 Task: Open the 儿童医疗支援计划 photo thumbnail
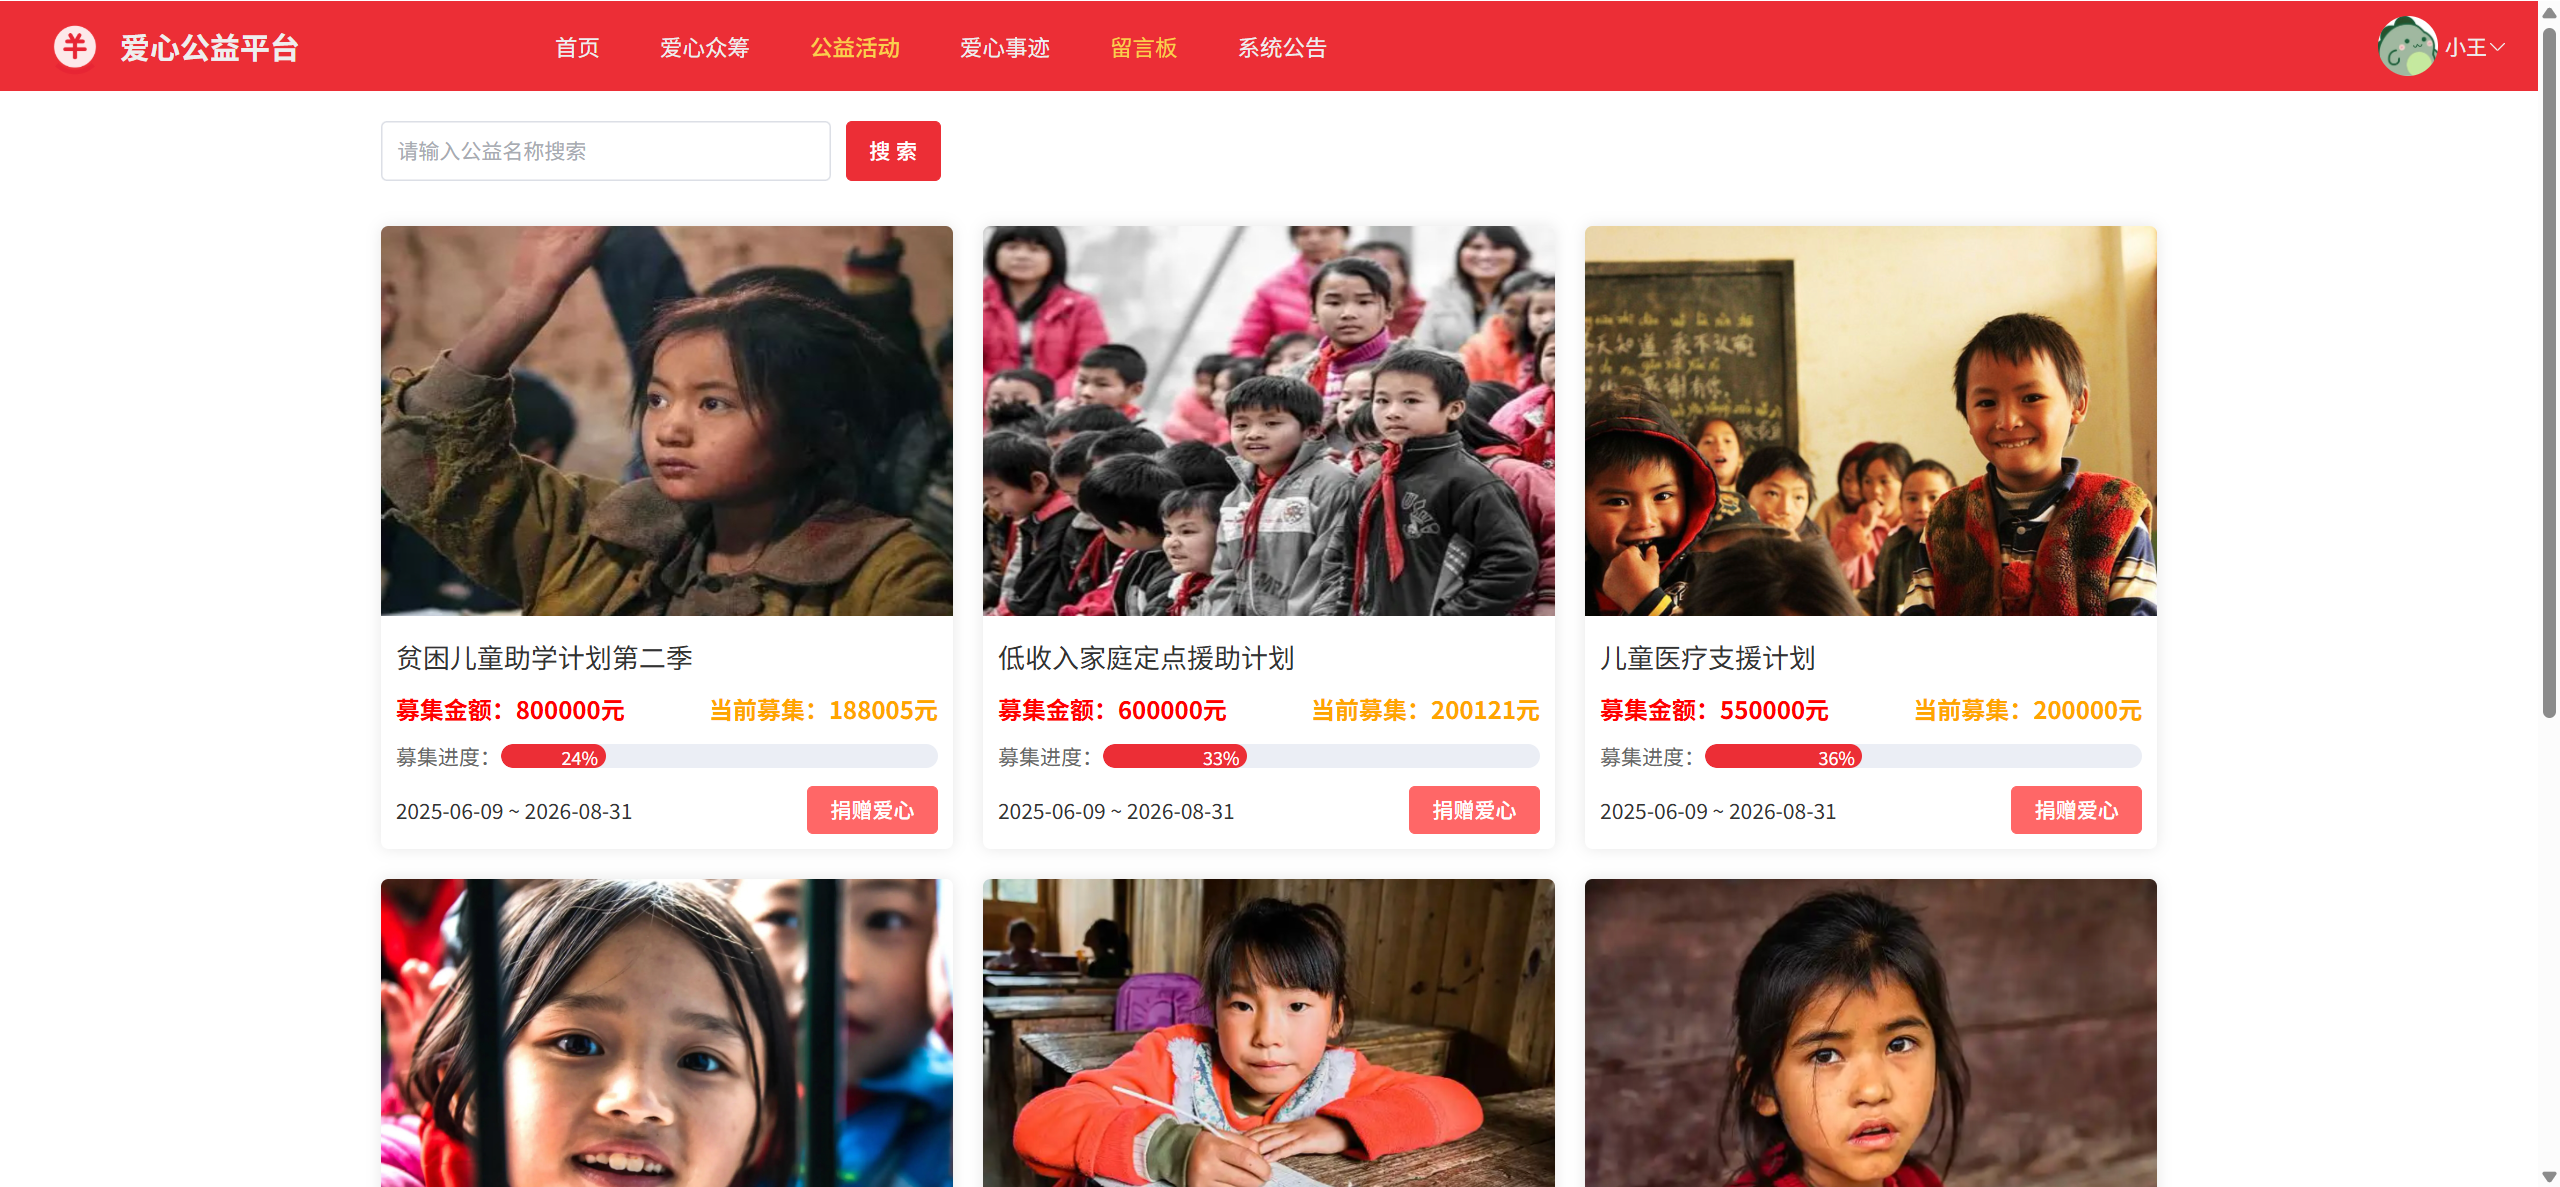point(1871,421)
